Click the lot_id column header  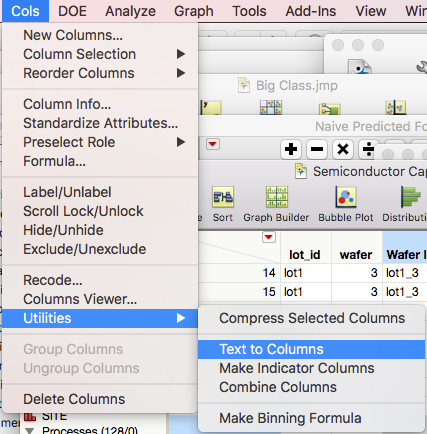click(x=305, y=255)
